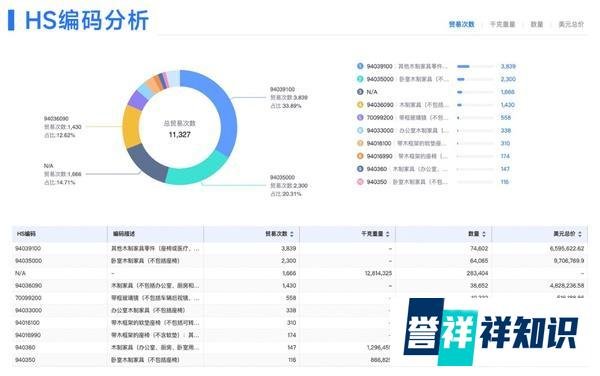Click rank 1 circle beside legend 94039100
The width and height of the screenshot is (600, 376).
[x=360, y=66]
